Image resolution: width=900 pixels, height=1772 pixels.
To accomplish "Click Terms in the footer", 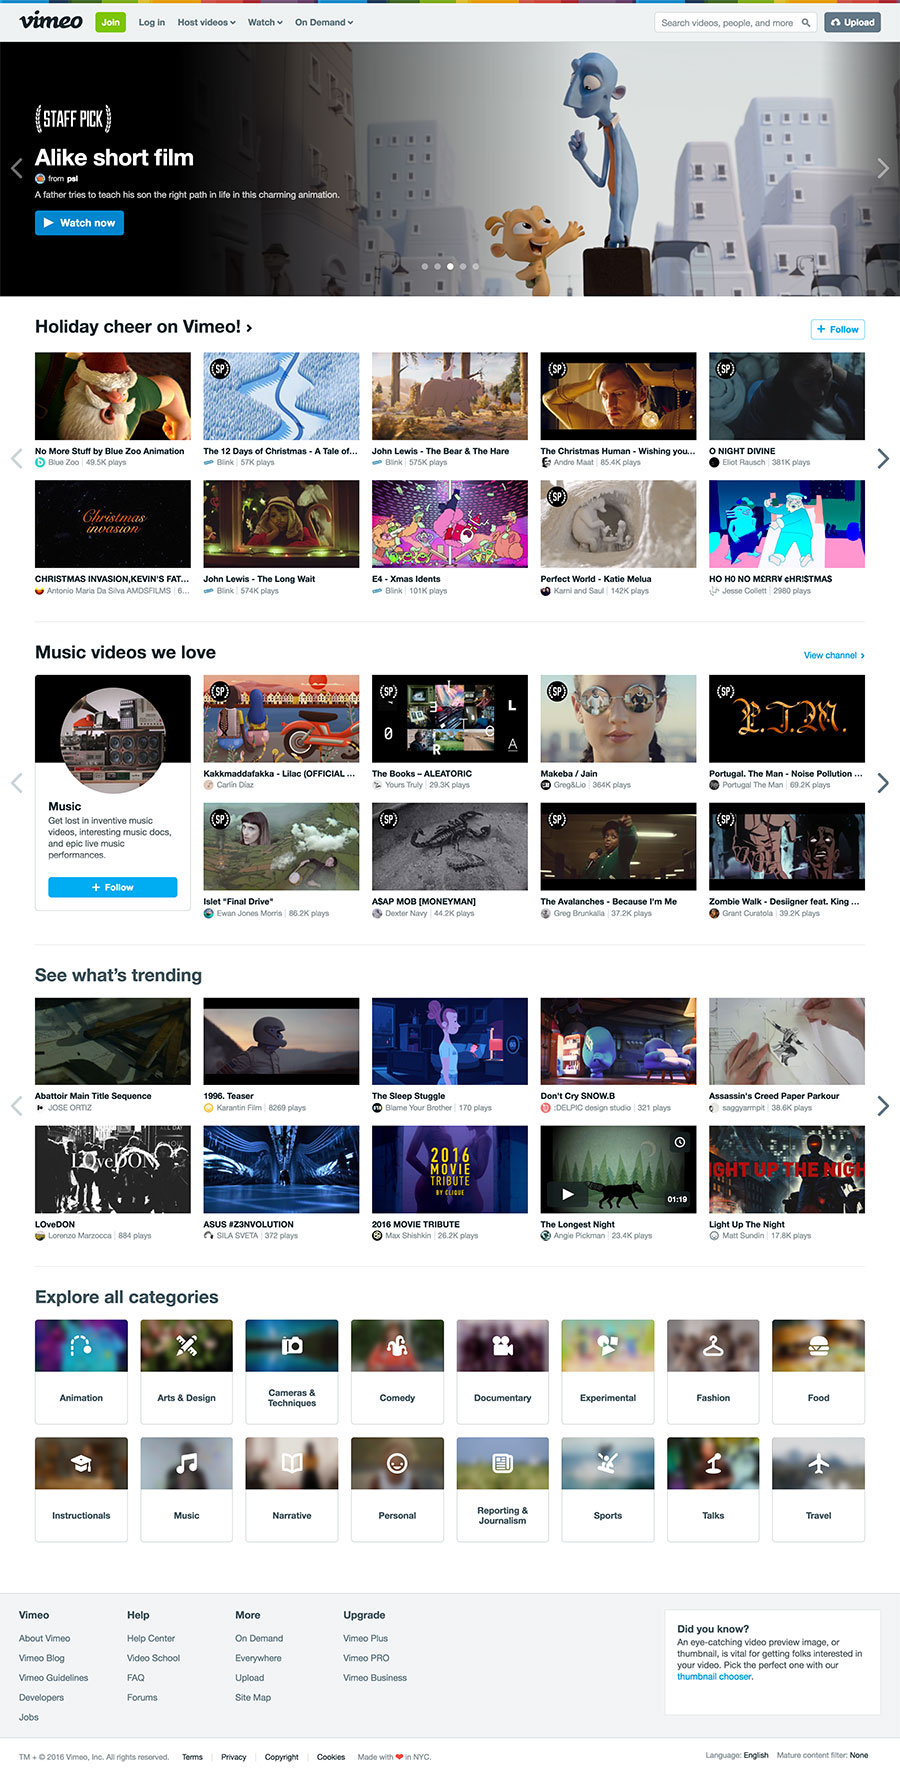I will pyautogui.click(x=192, y=1756).
